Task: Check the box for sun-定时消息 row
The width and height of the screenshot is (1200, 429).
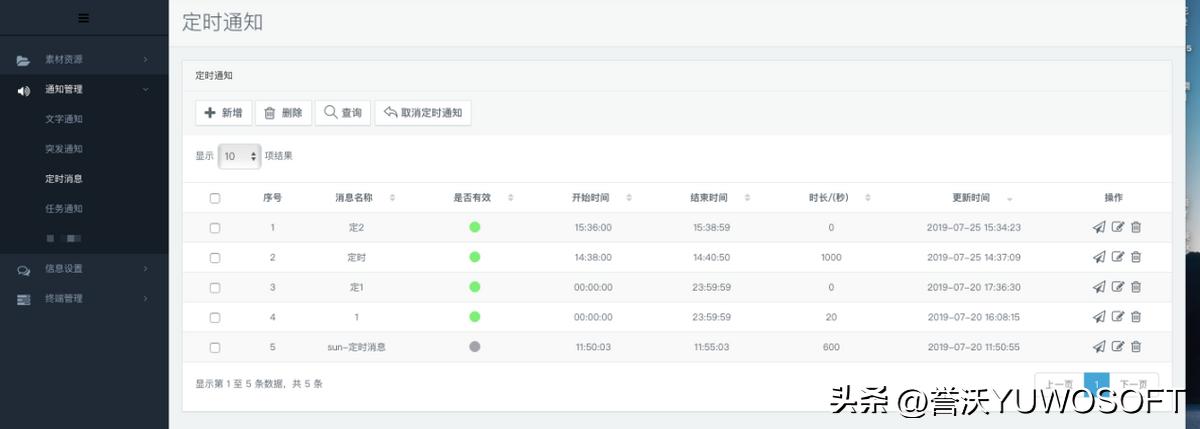Action: coord(215,348)
